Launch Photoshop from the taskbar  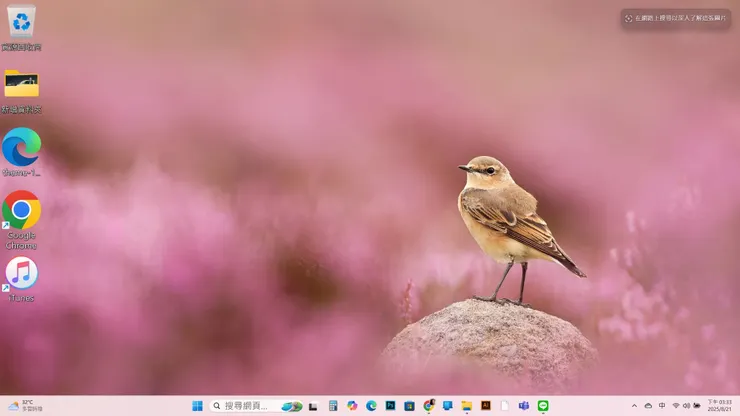coord(390,406)
